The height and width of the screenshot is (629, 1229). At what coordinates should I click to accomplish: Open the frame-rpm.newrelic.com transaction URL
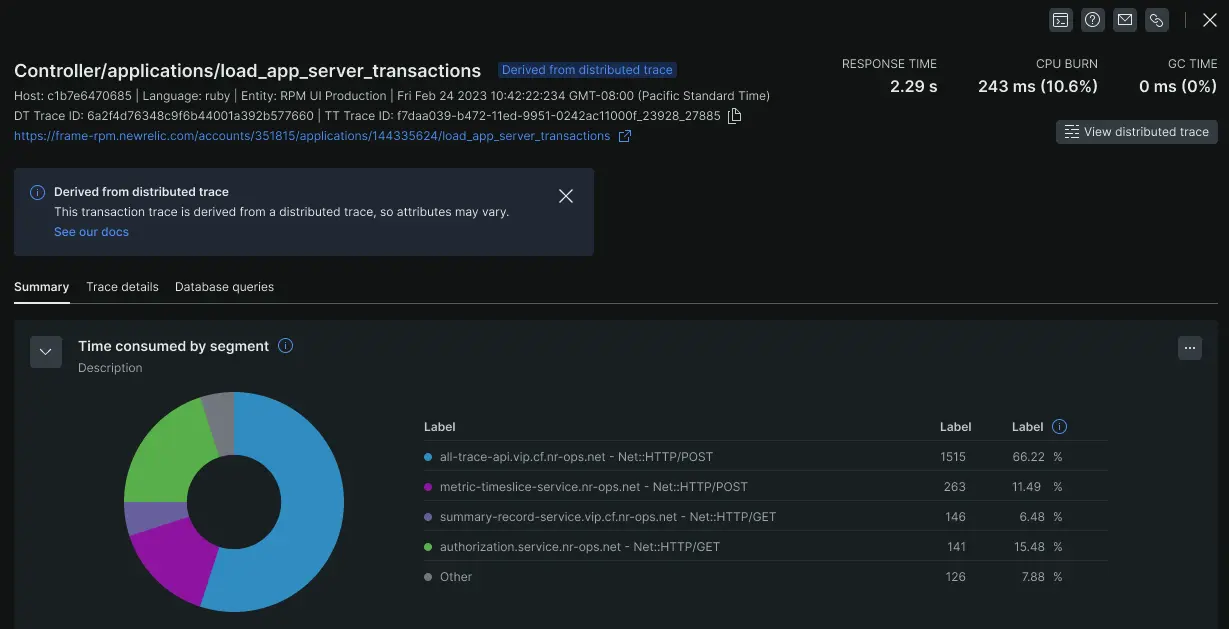tap(312, 136)
